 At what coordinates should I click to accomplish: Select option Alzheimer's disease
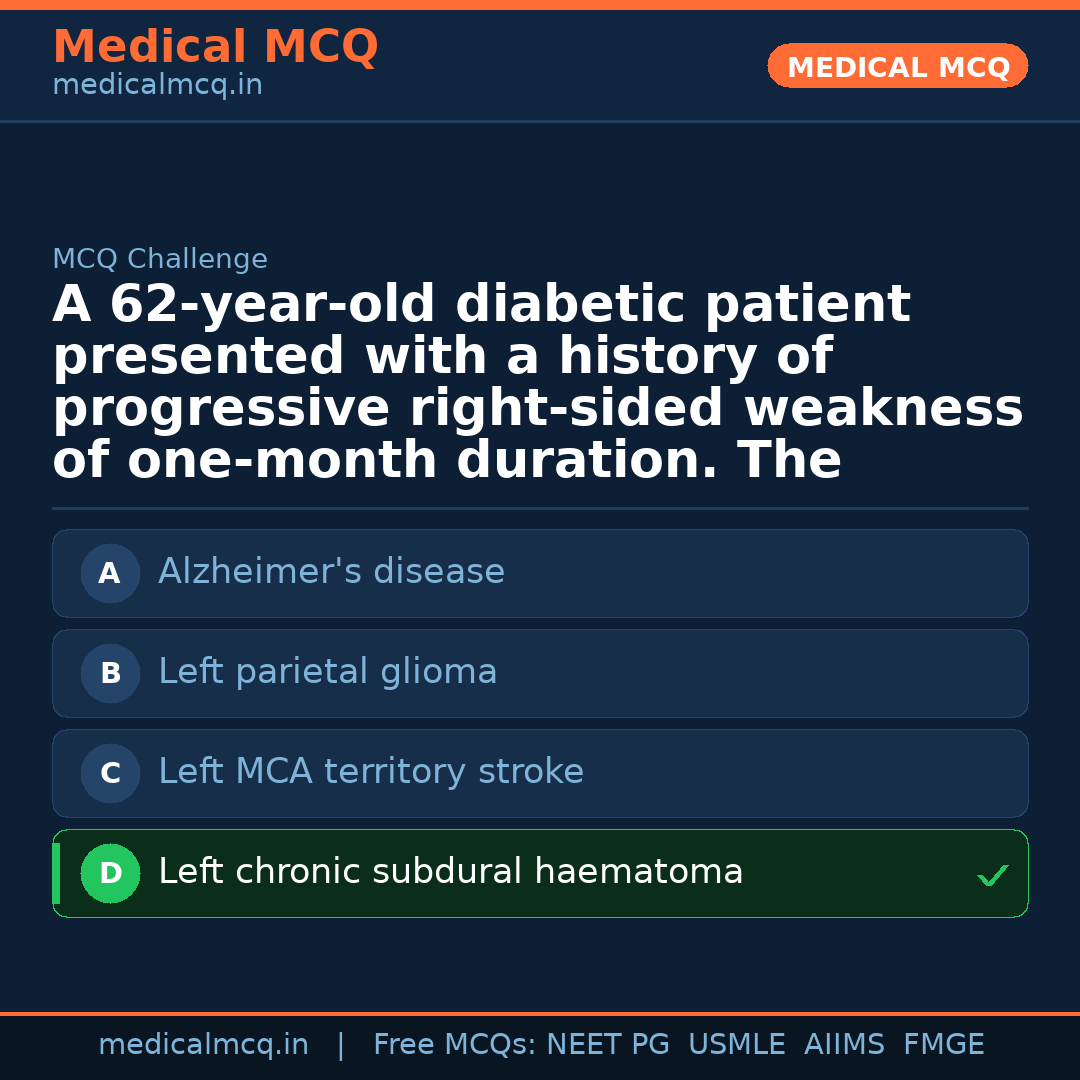(331, 572)
